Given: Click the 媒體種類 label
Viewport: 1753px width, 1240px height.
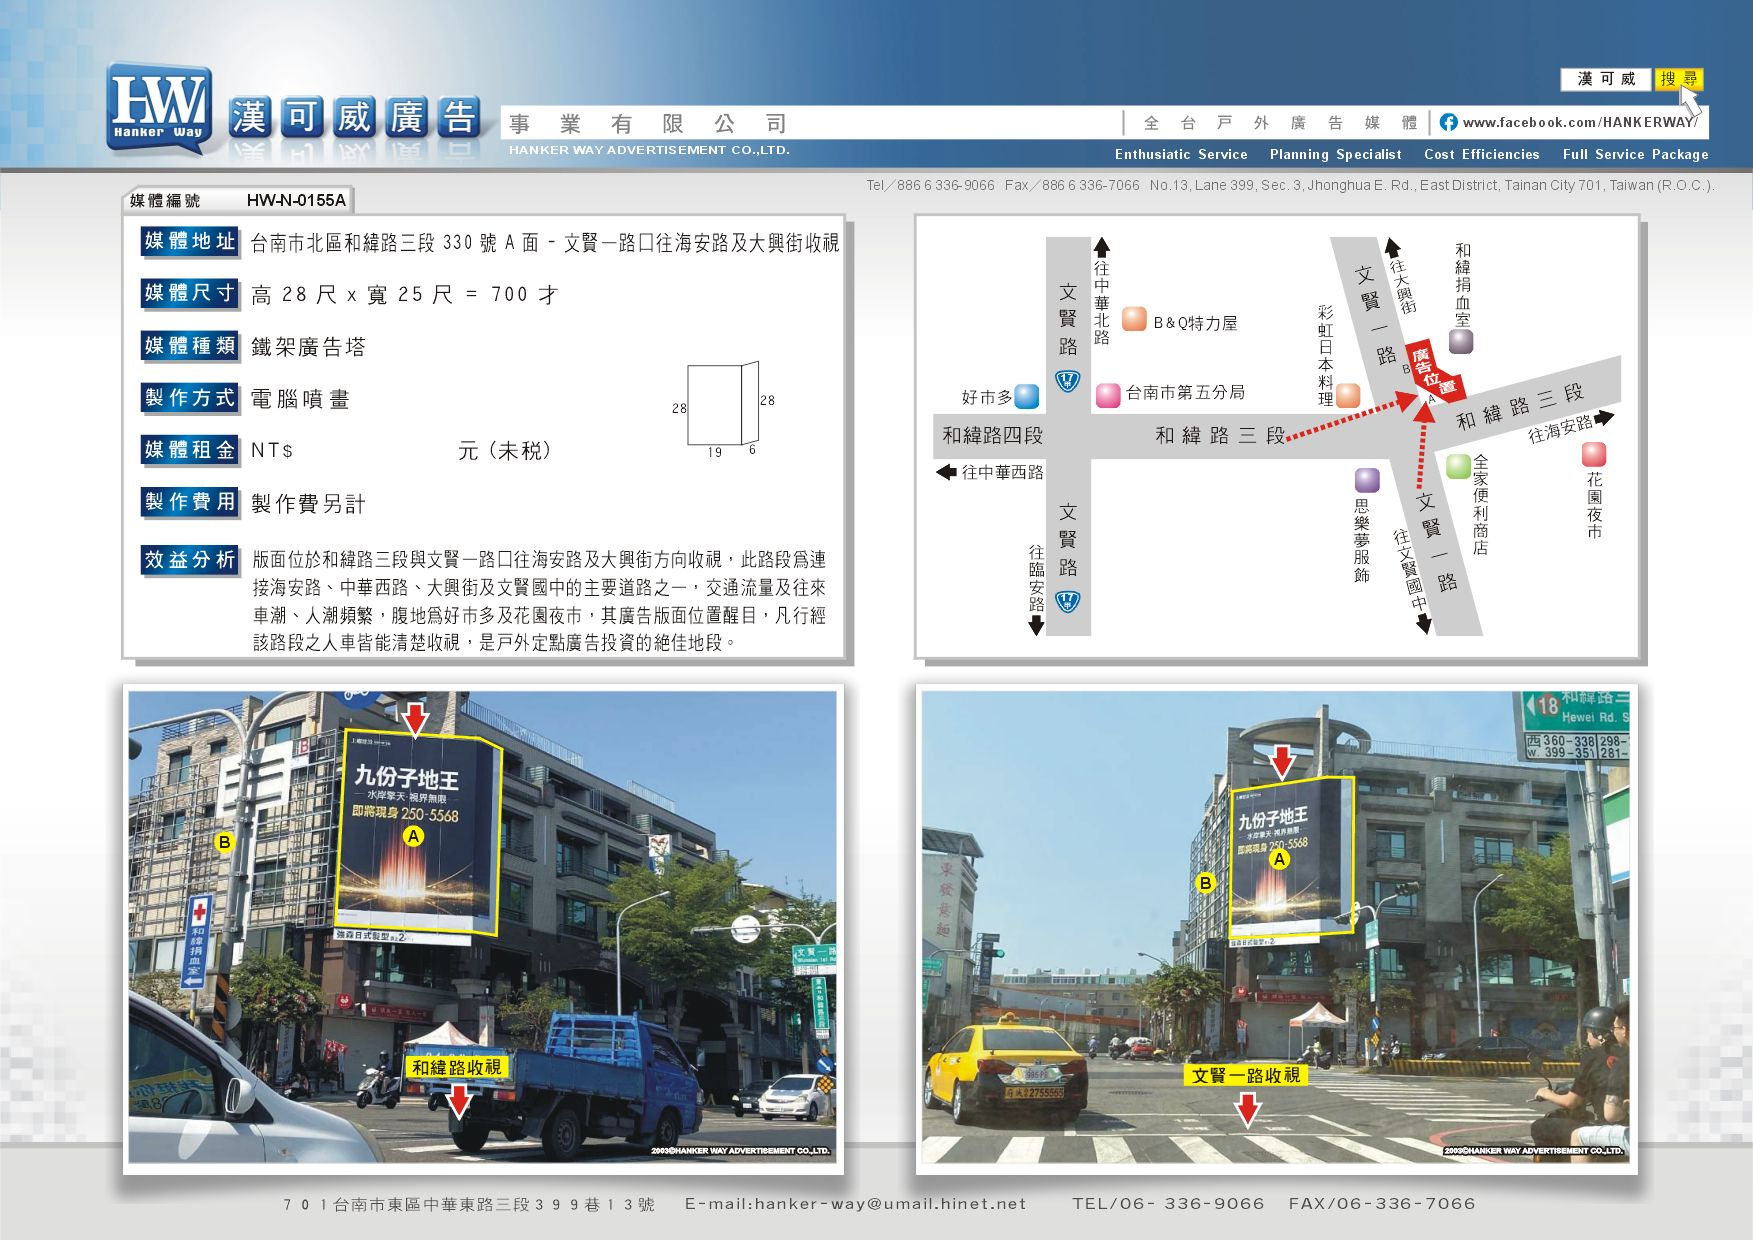Looking at the screenshot, I should point(190,346).
